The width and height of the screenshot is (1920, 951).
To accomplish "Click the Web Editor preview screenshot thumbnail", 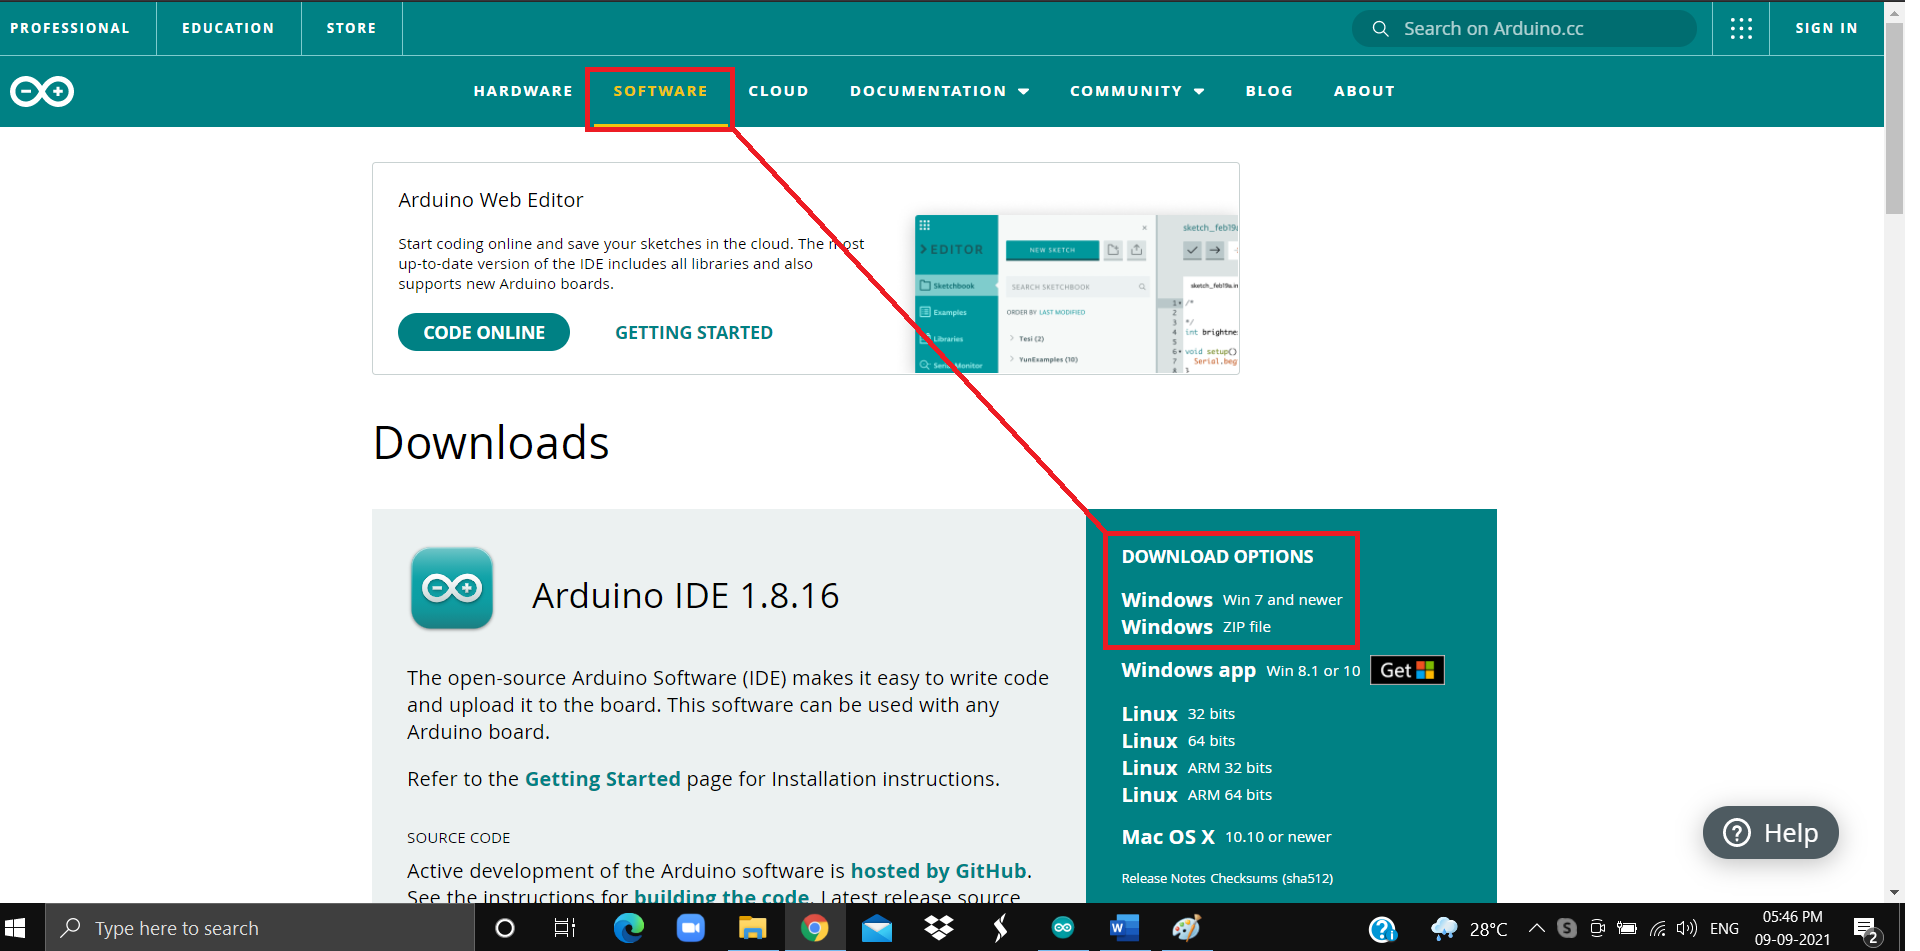I will click(x=1077, y=294).
